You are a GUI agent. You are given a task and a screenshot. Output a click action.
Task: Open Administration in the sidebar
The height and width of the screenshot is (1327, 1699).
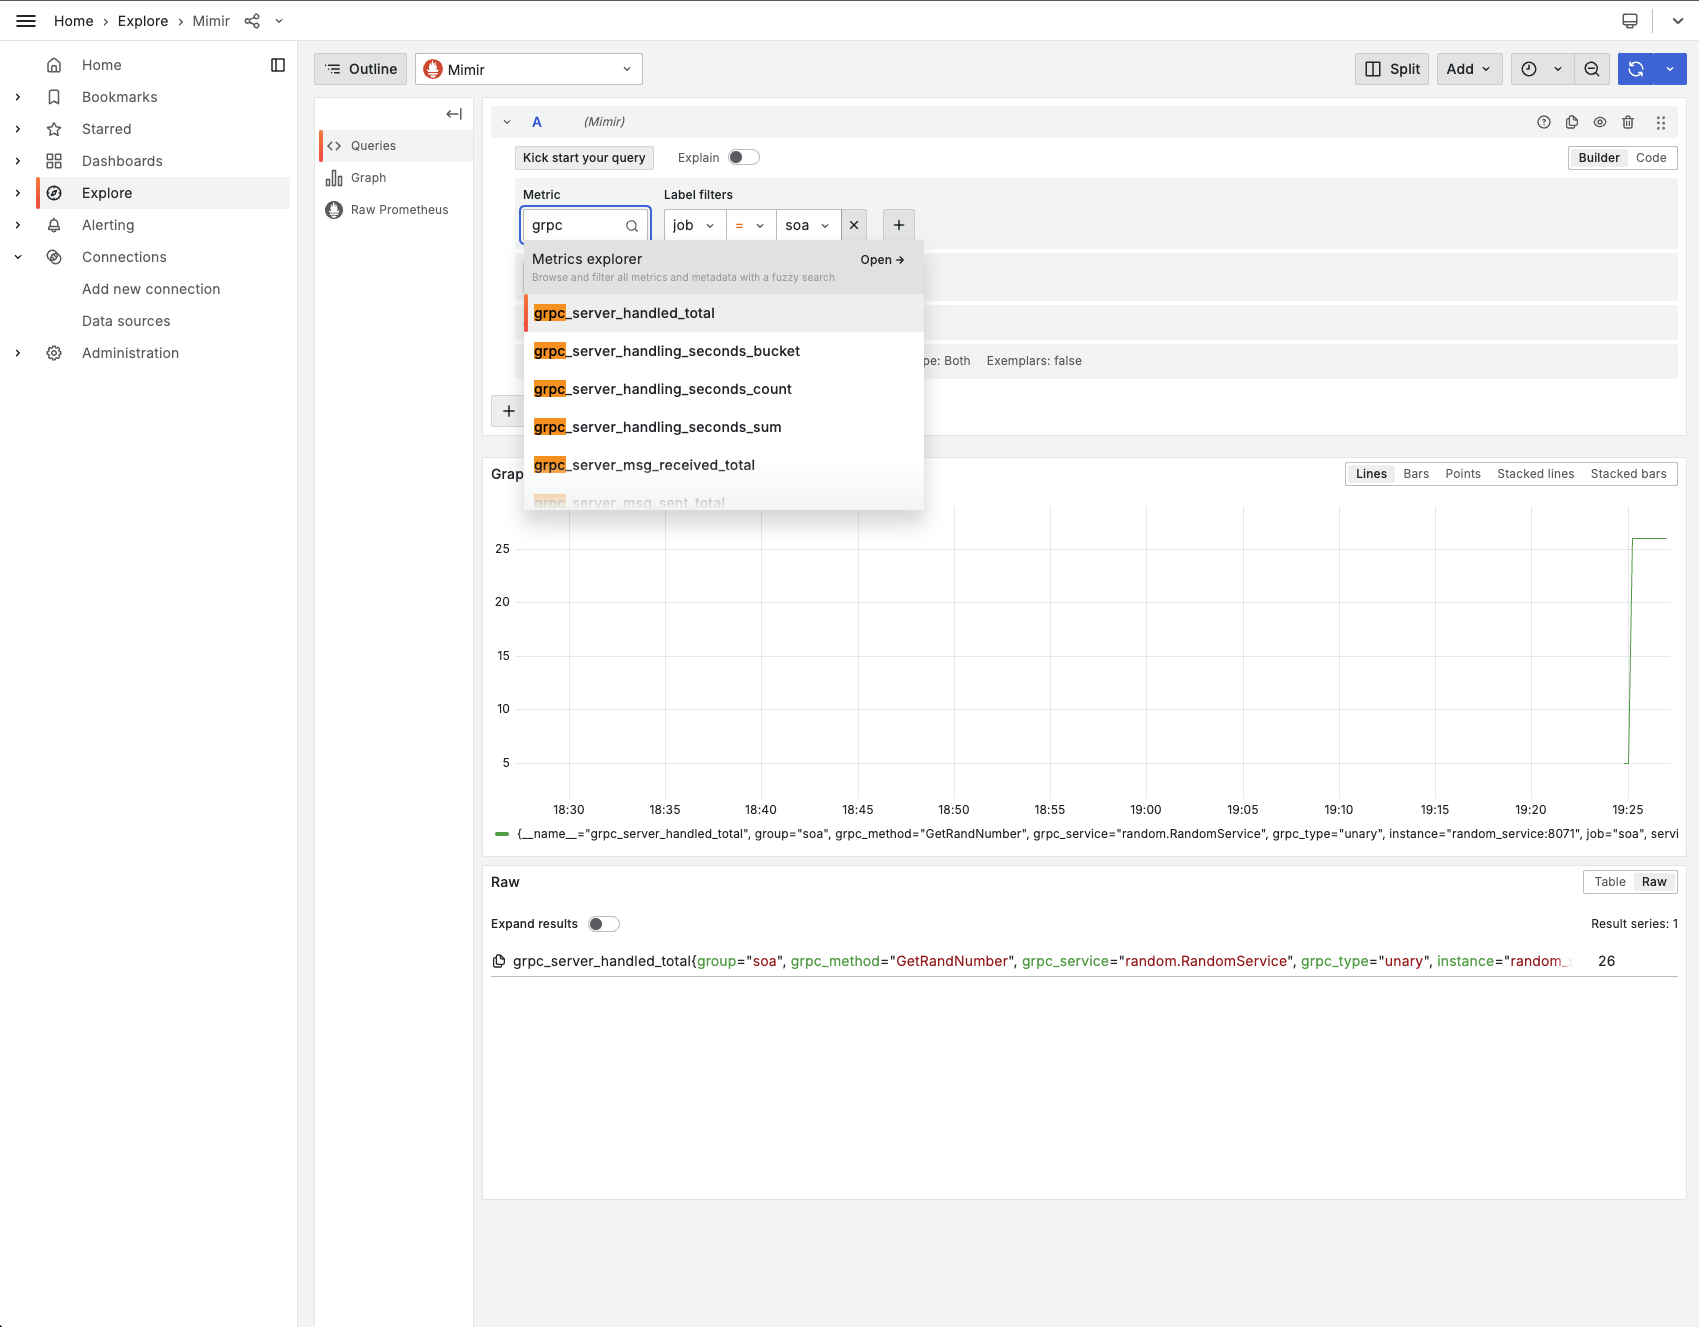click(x=130, y=353)
